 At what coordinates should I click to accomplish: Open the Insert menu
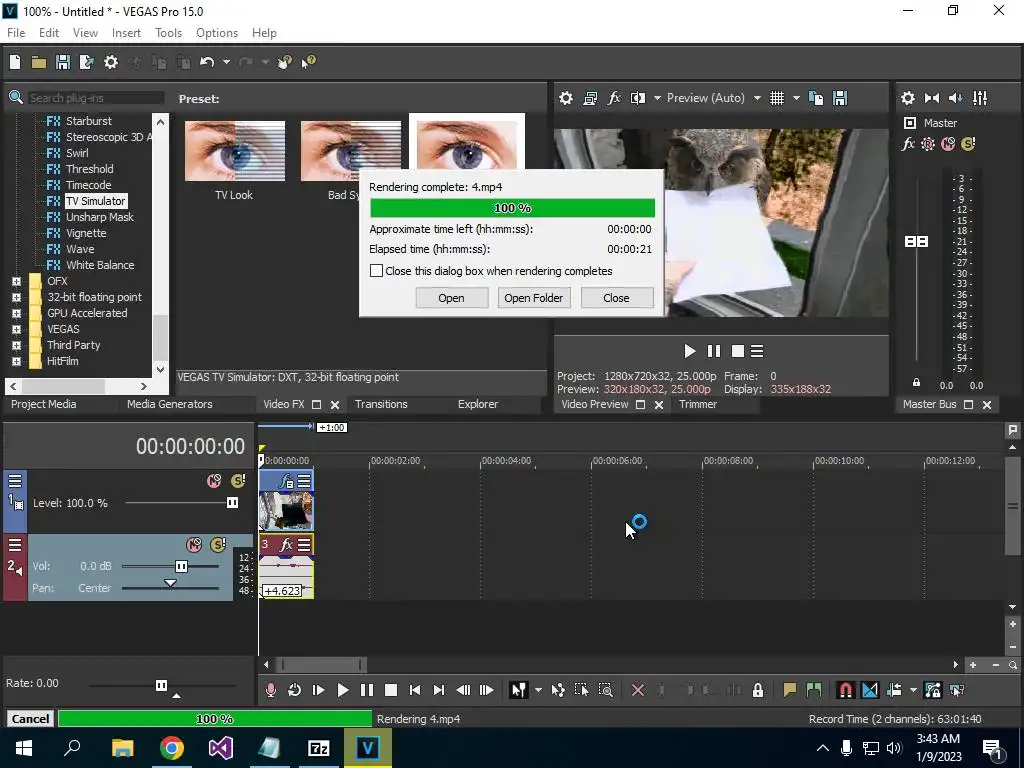click(126, 33)
